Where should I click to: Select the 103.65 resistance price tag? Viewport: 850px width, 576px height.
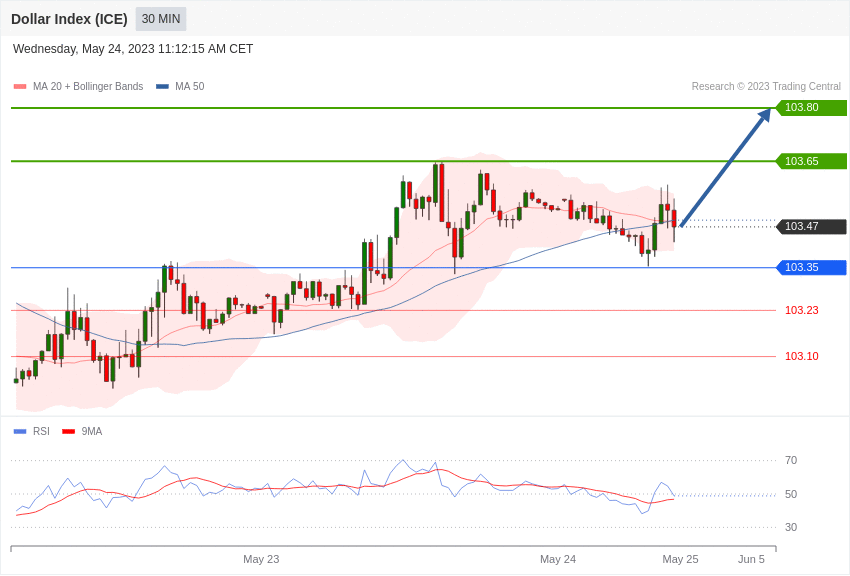click(811, 161)
